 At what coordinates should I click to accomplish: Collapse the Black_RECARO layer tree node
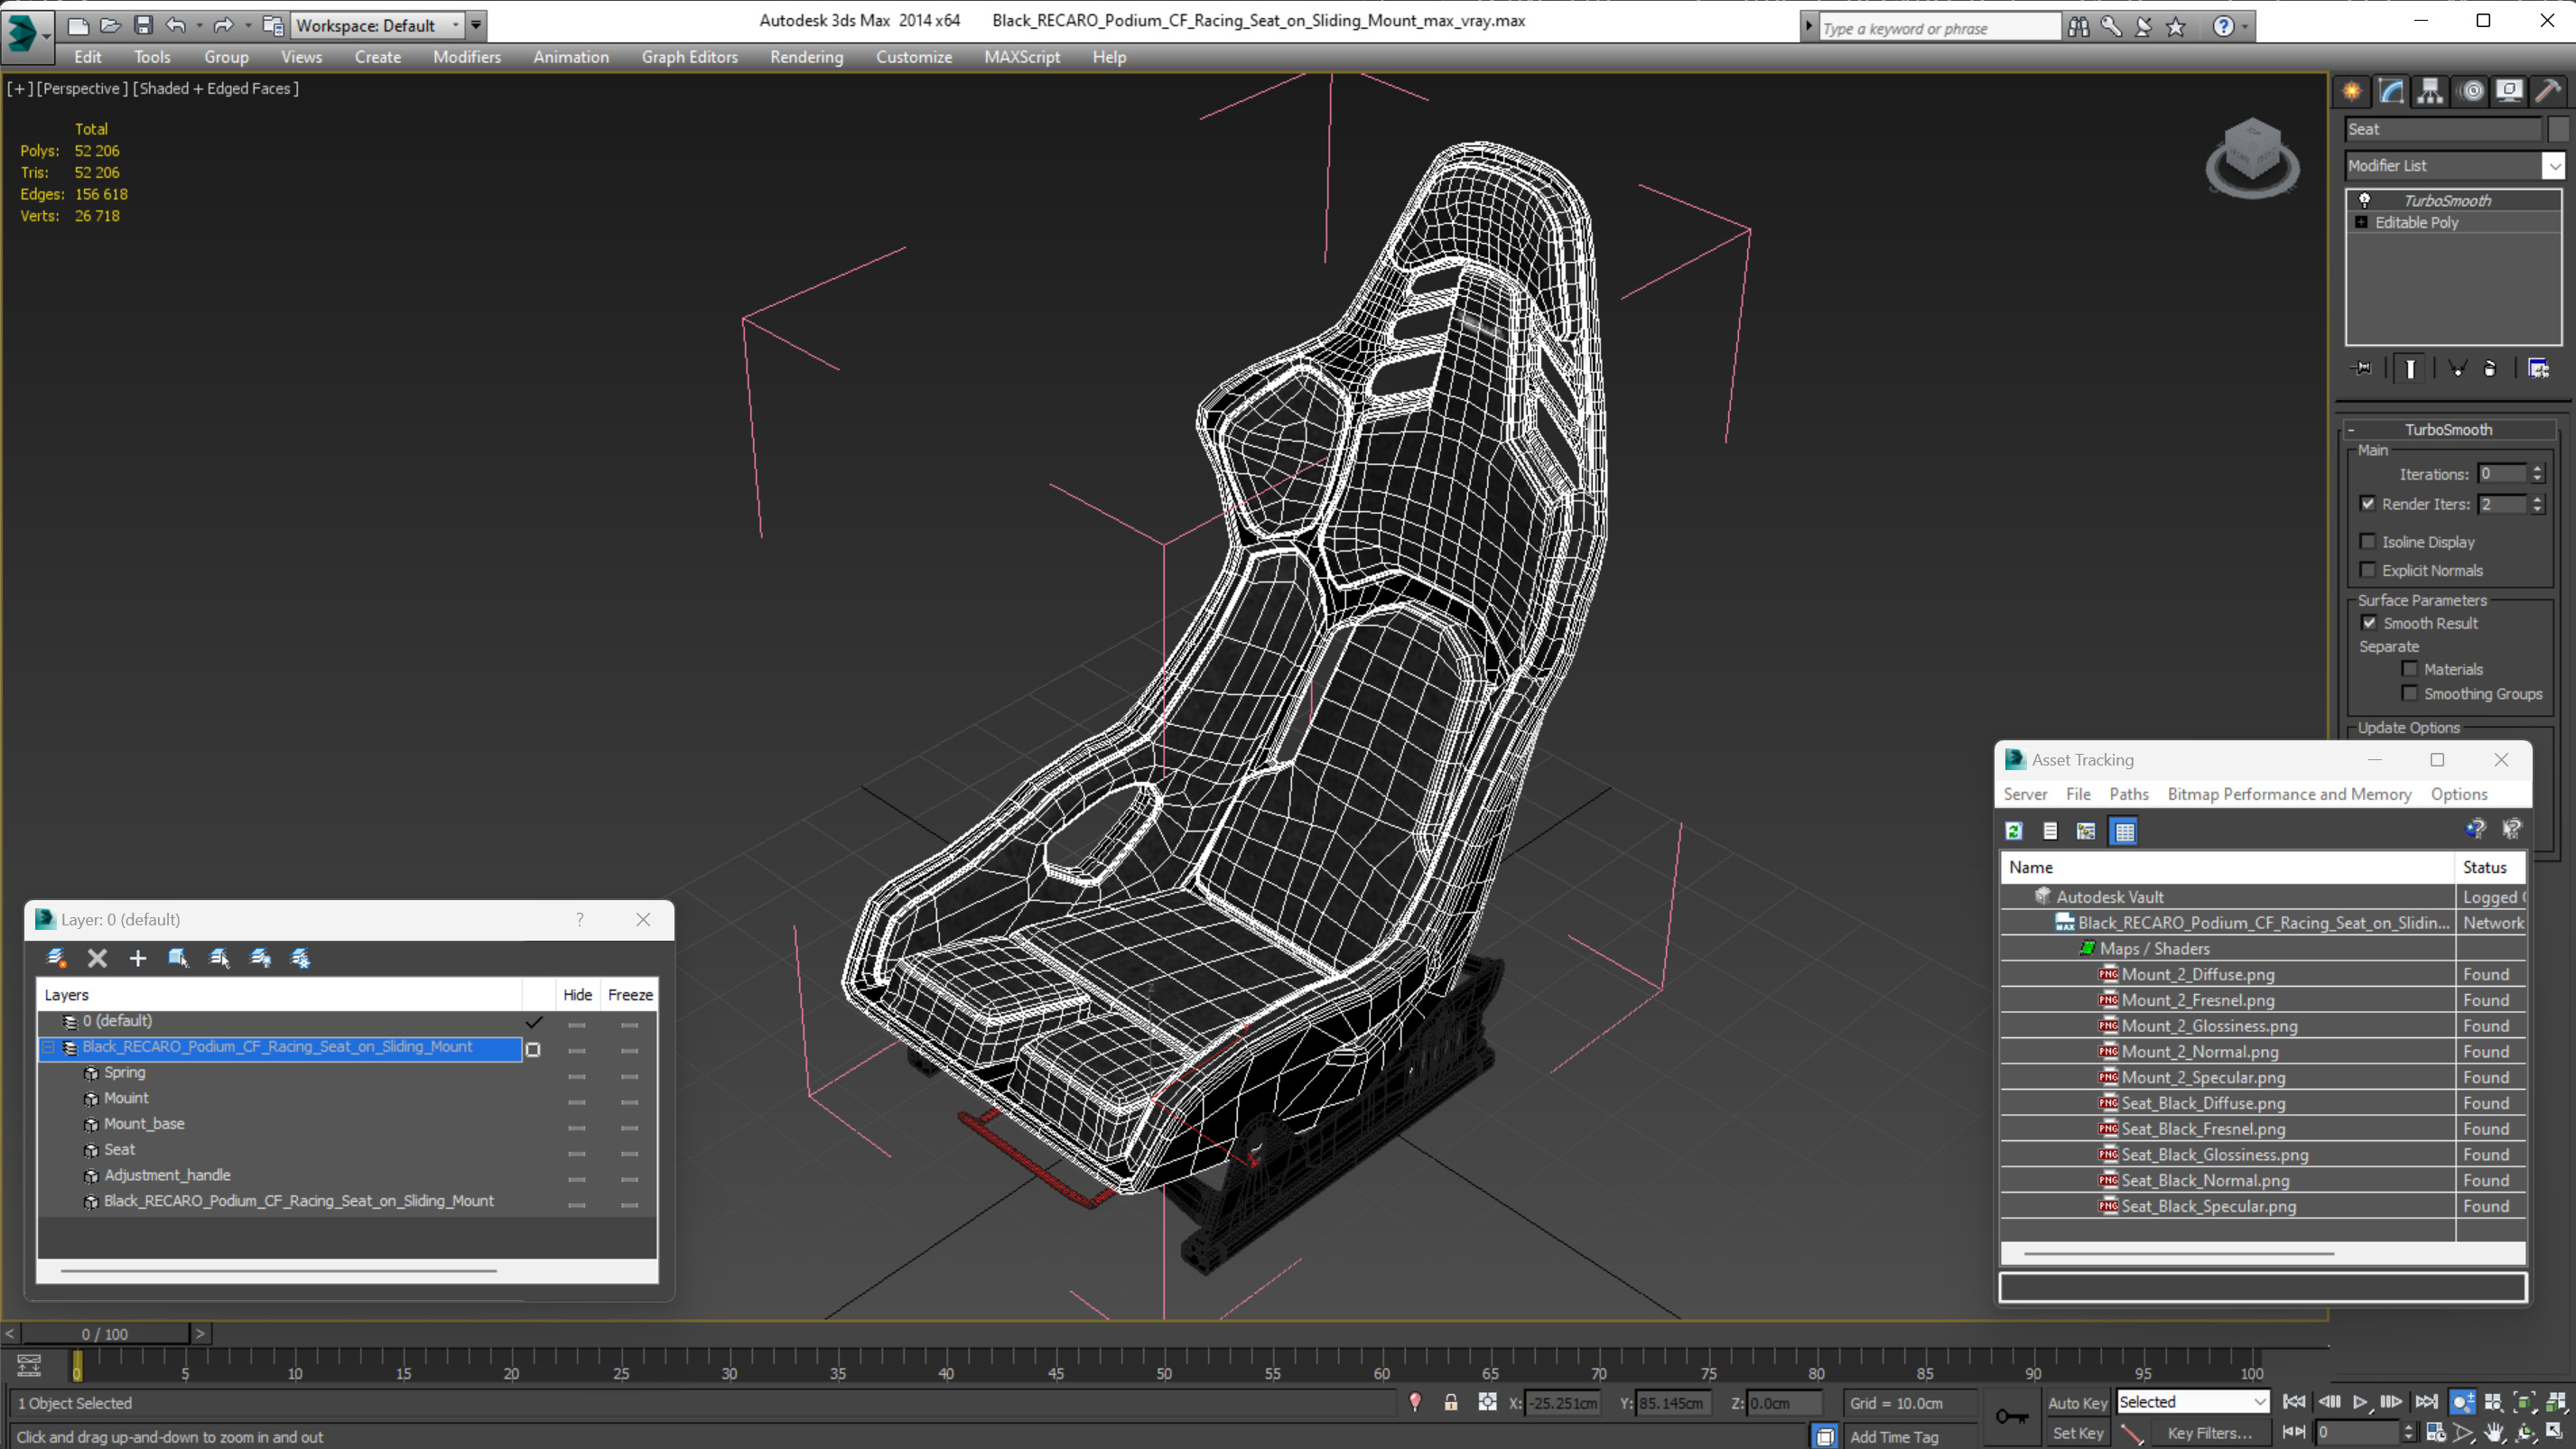[48, 1047]
